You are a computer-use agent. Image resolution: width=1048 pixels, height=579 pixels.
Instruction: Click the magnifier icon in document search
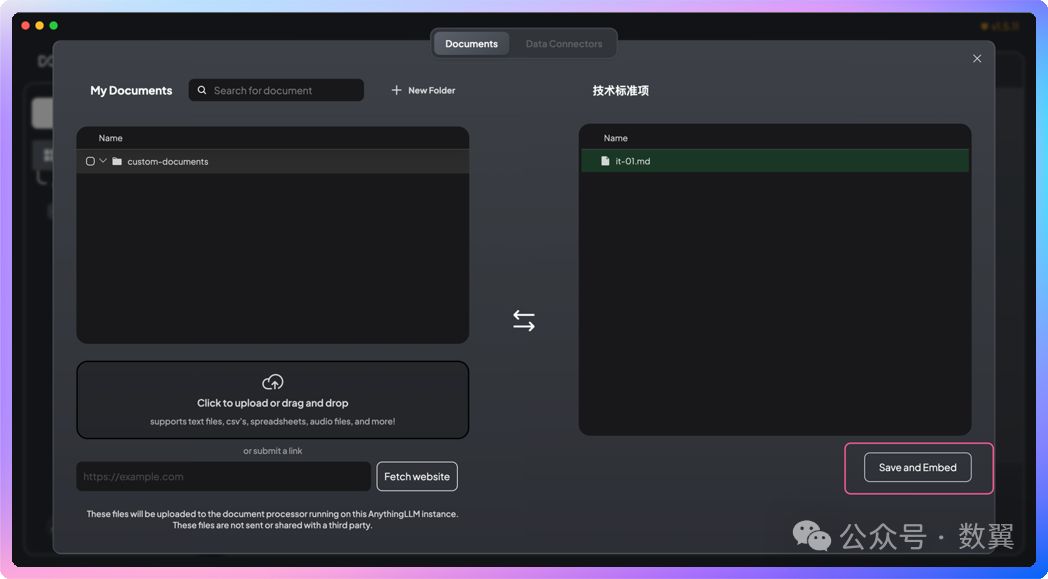[203, 91]
